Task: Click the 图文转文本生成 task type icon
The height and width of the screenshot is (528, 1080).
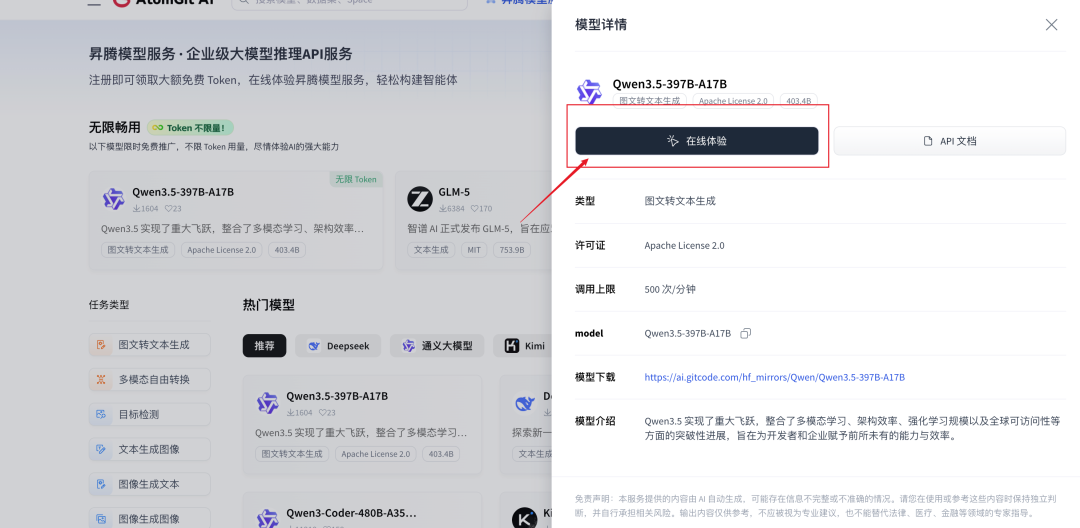Action: (101, 345)
